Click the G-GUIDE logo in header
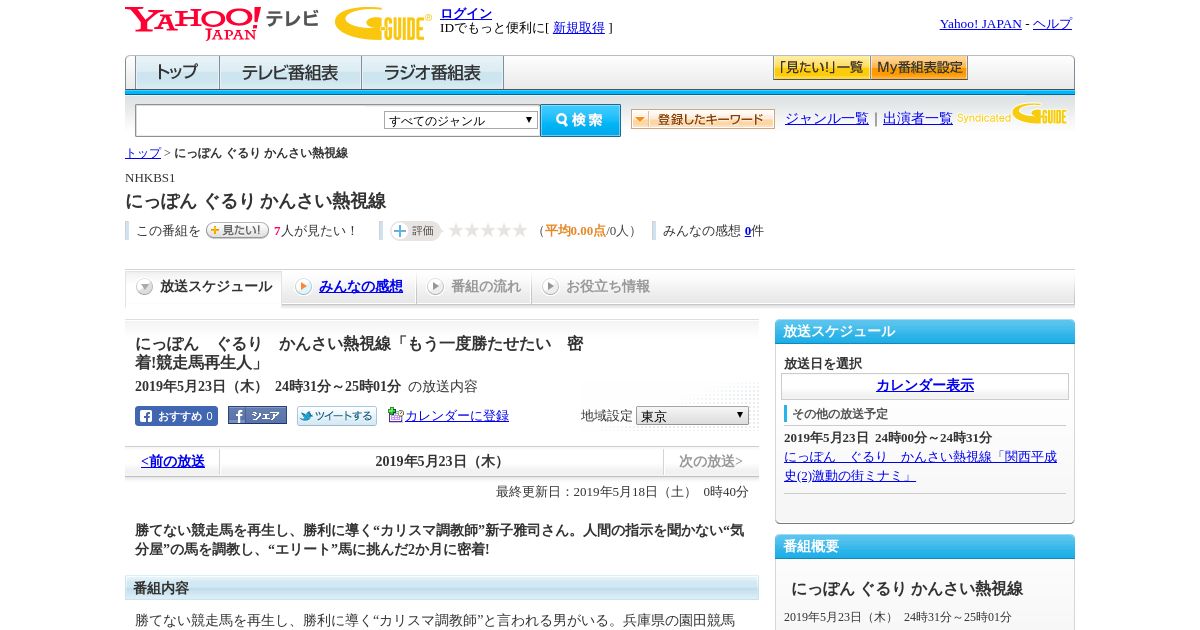The width and height of the screenshot is (1200, 630). [383, 23]
